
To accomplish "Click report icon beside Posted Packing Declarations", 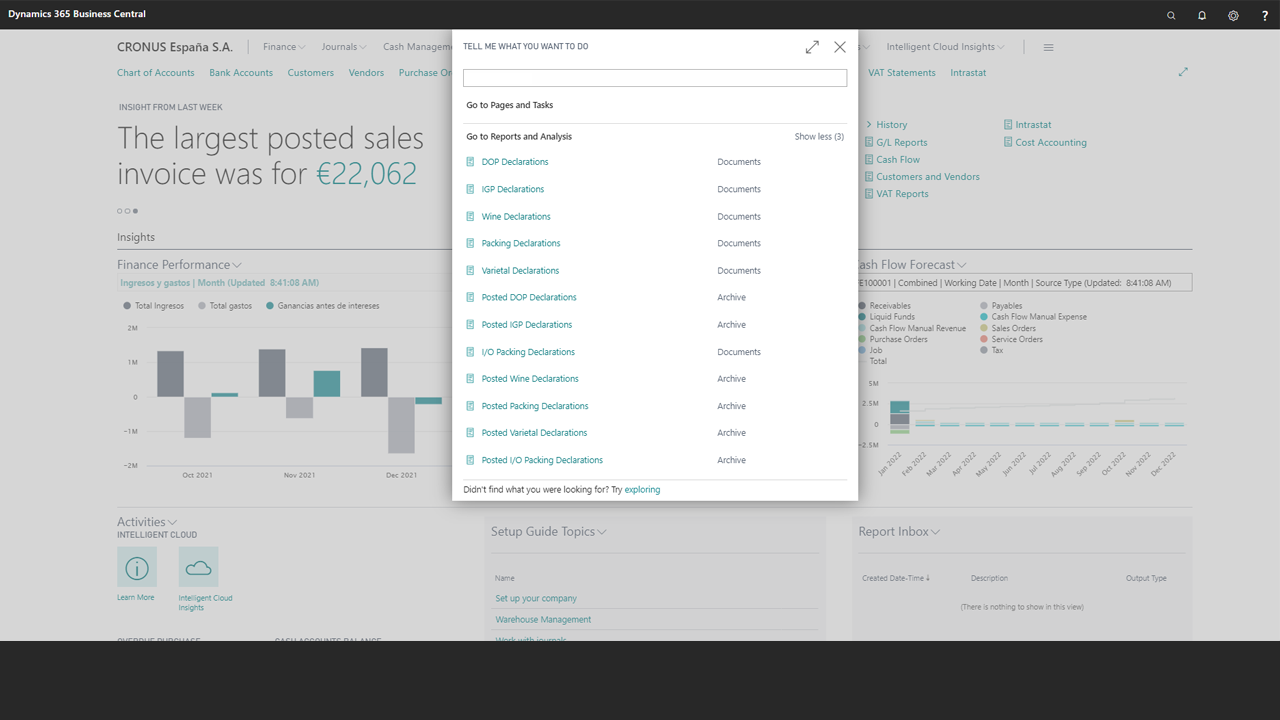I will (x=471, y=406).
